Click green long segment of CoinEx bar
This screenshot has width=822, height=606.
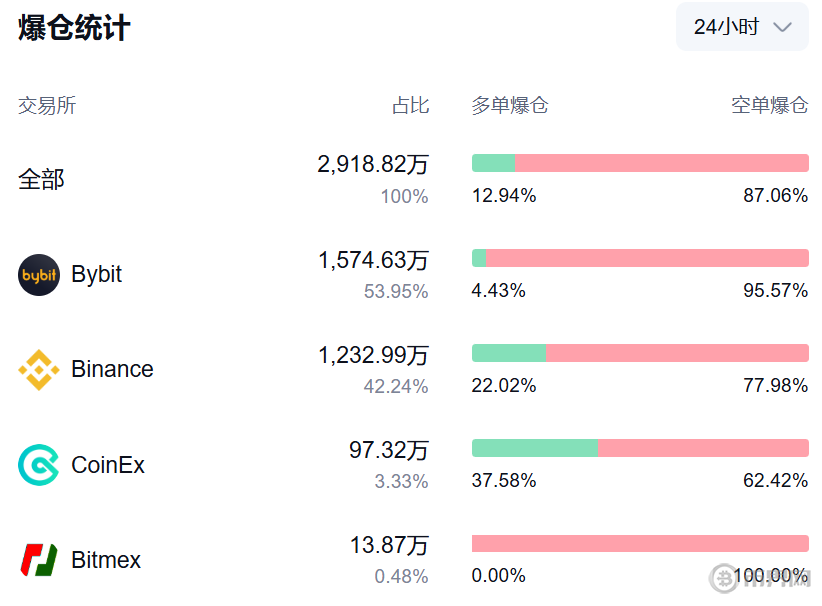(534, 448)
